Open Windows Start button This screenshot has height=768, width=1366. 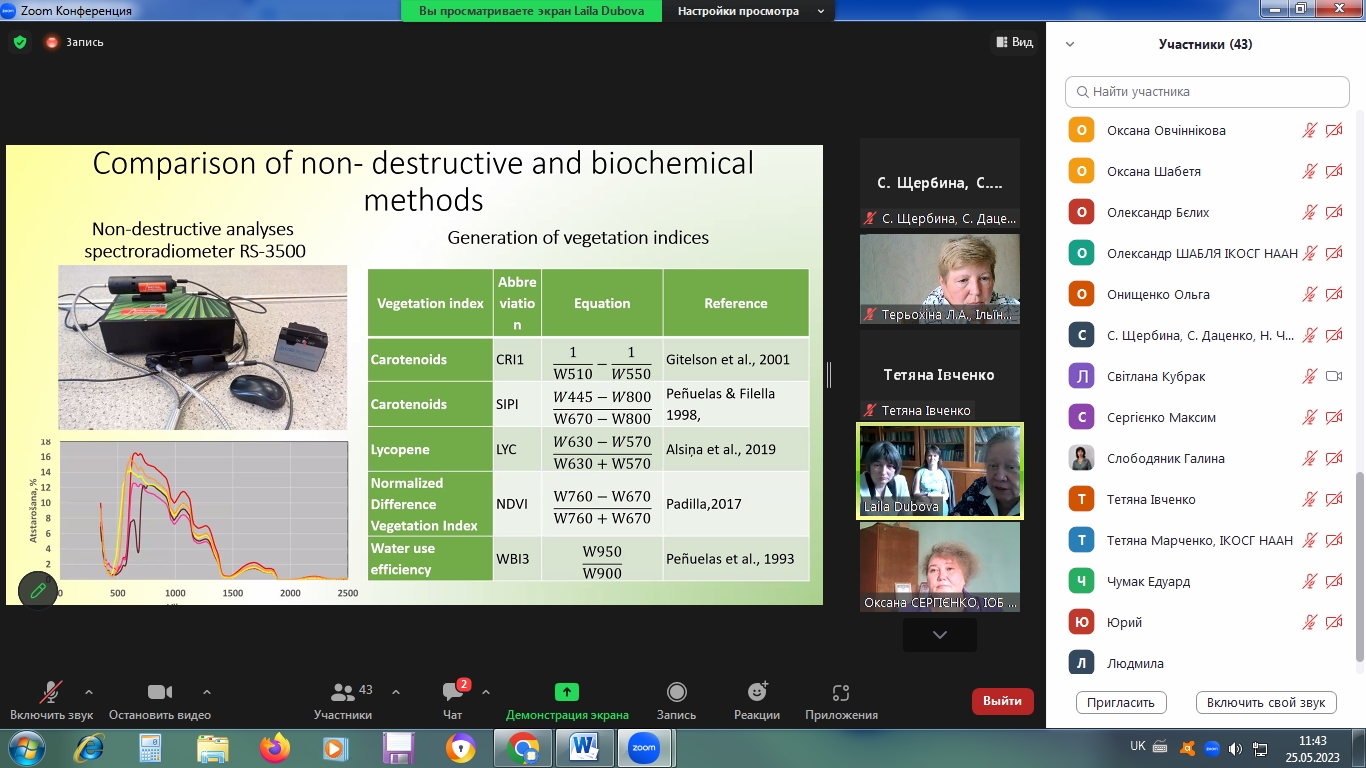pyautogui.click(x=26, y=748)
